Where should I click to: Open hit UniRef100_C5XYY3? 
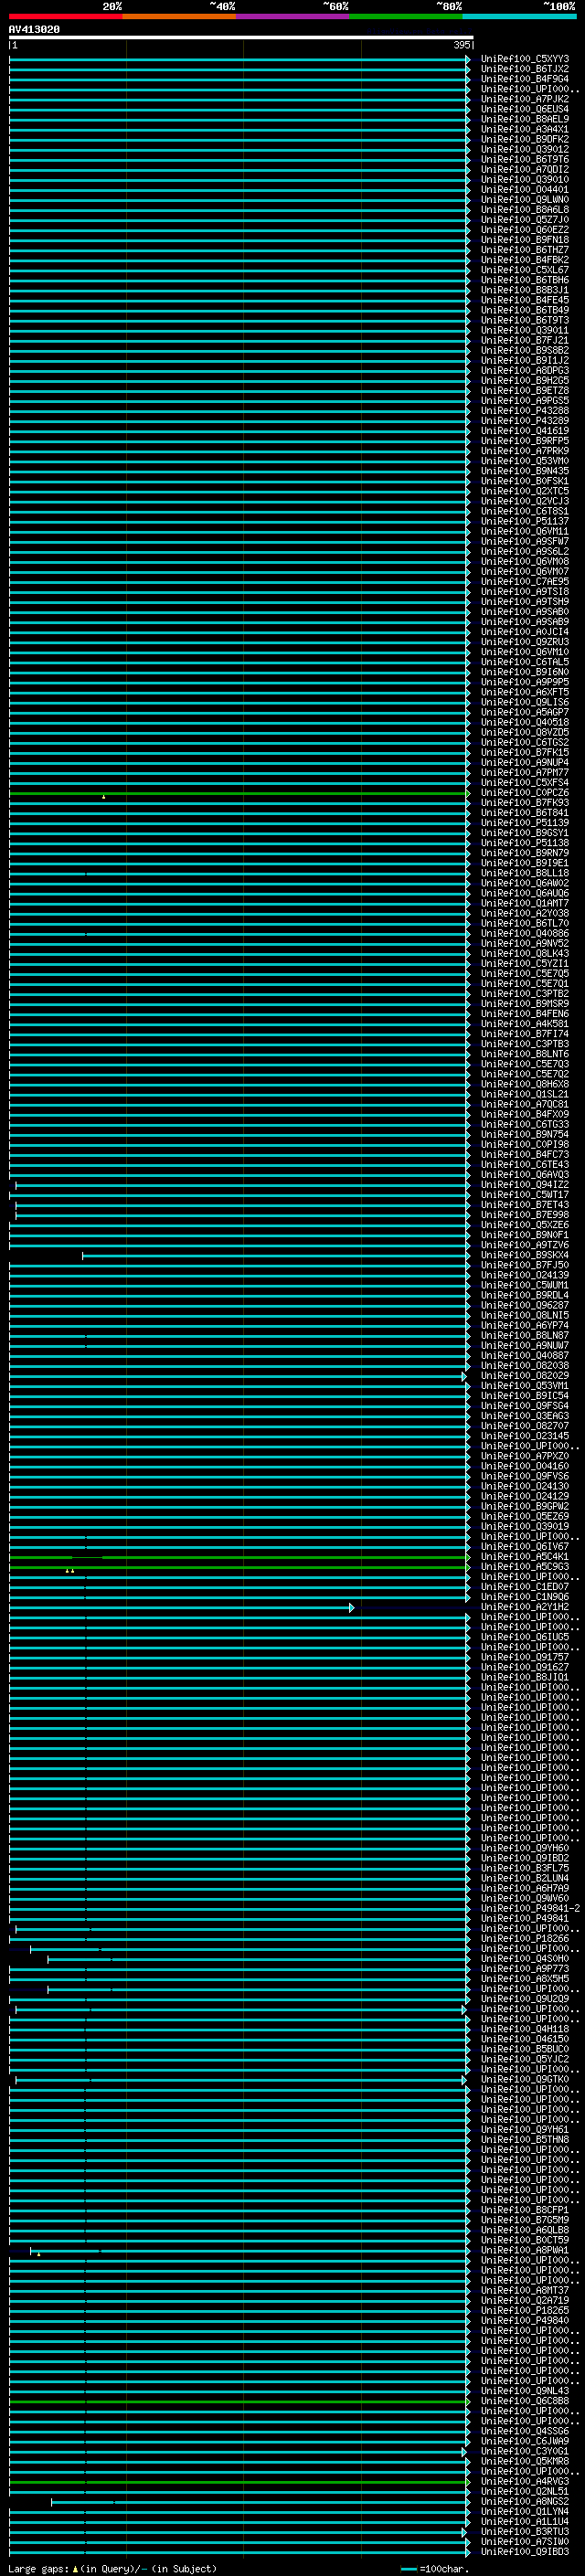click(525, 59)
